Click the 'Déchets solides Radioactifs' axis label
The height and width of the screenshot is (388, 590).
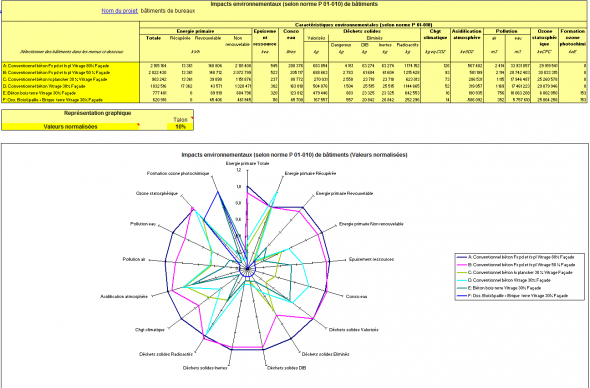click(166, 355)
